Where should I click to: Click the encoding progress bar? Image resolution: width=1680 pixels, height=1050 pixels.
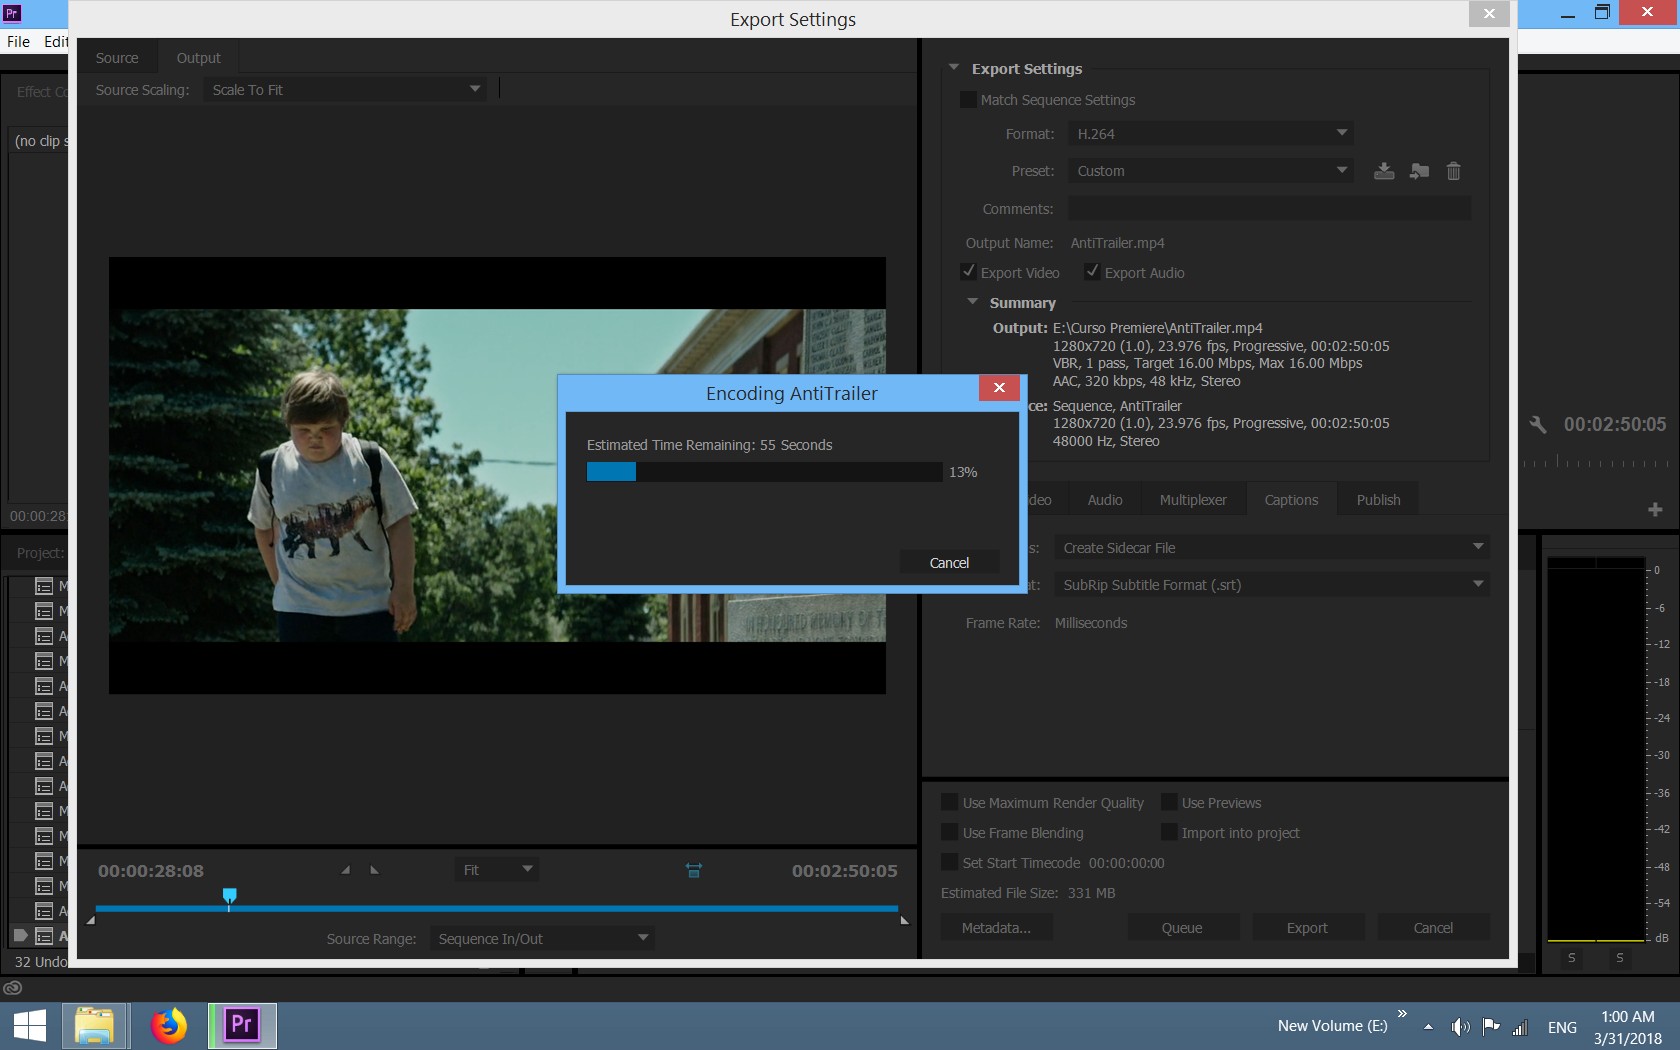coord(764,471)
